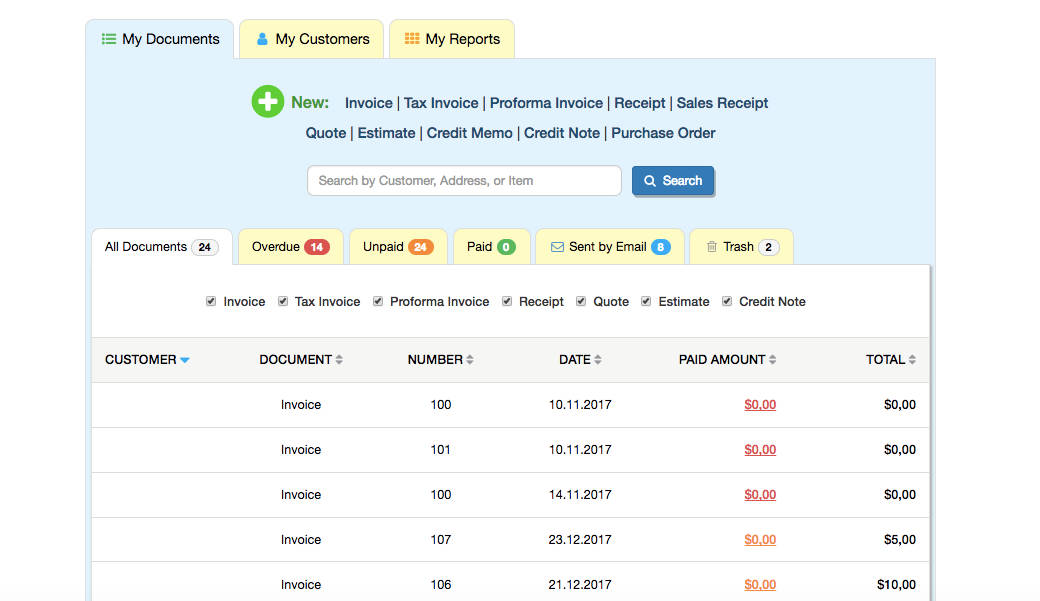Click the trash can icon on the Trash tab
Viewport: 1040px width, 601px height.
712,246
